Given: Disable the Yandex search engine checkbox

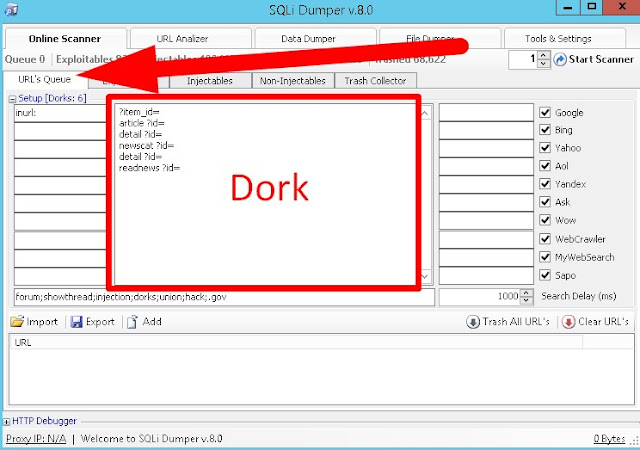Looking at the screenshot, I should (545, 183).
